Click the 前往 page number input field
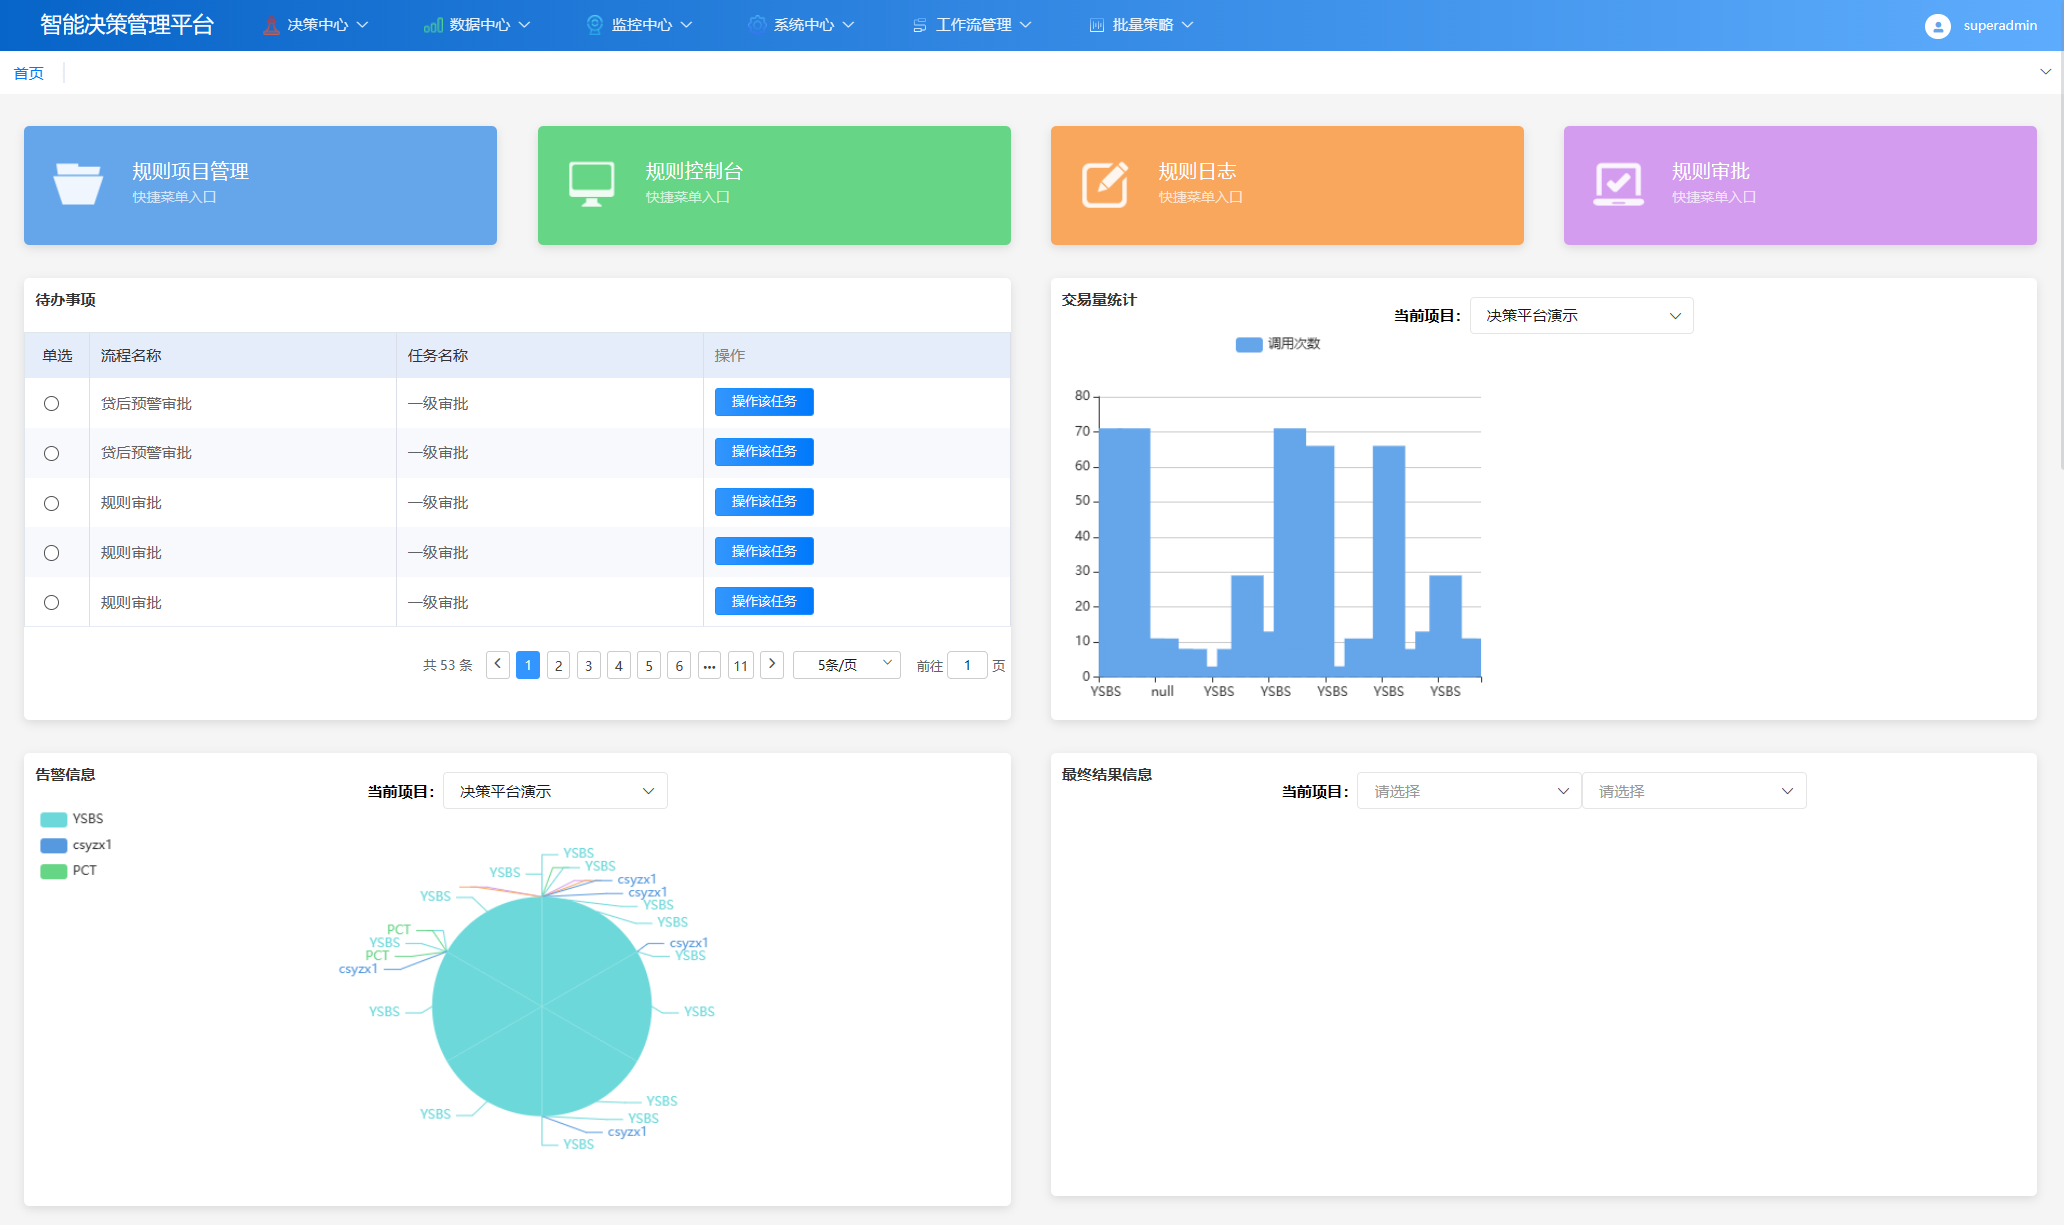This screenshot has height=1225, width=2064. (x=967, y=665)
